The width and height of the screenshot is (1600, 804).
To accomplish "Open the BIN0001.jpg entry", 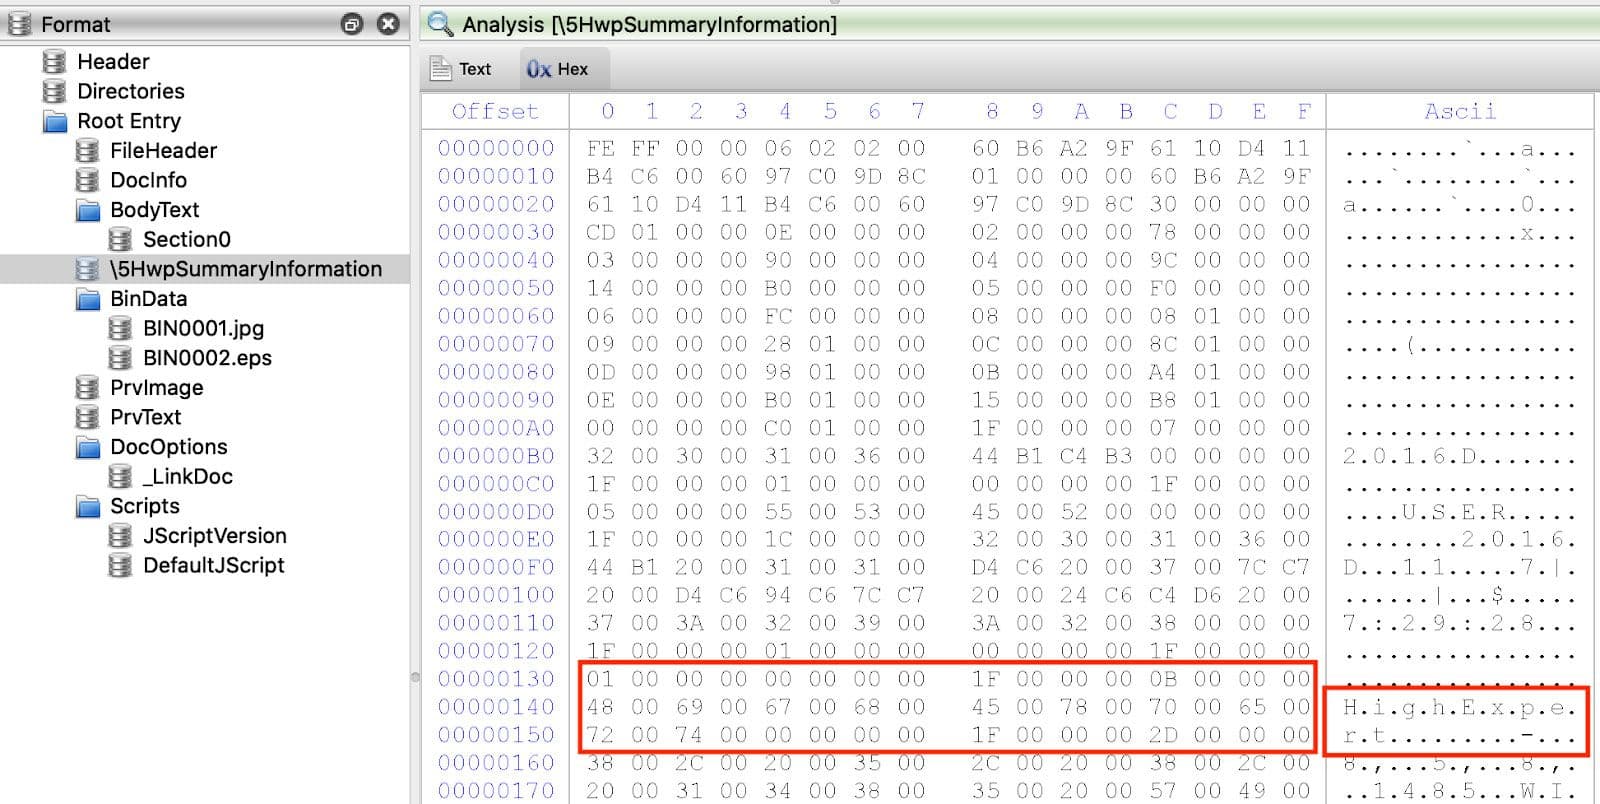I will 203,329.
